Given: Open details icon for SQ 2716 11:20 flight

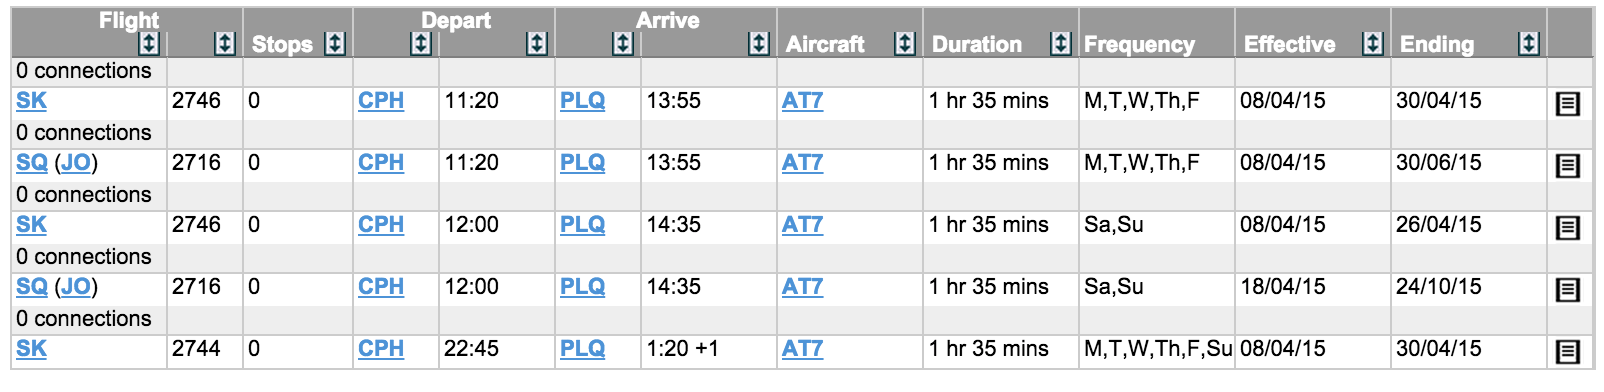Looking at the screenshot, I should [x=1568, y=165].
